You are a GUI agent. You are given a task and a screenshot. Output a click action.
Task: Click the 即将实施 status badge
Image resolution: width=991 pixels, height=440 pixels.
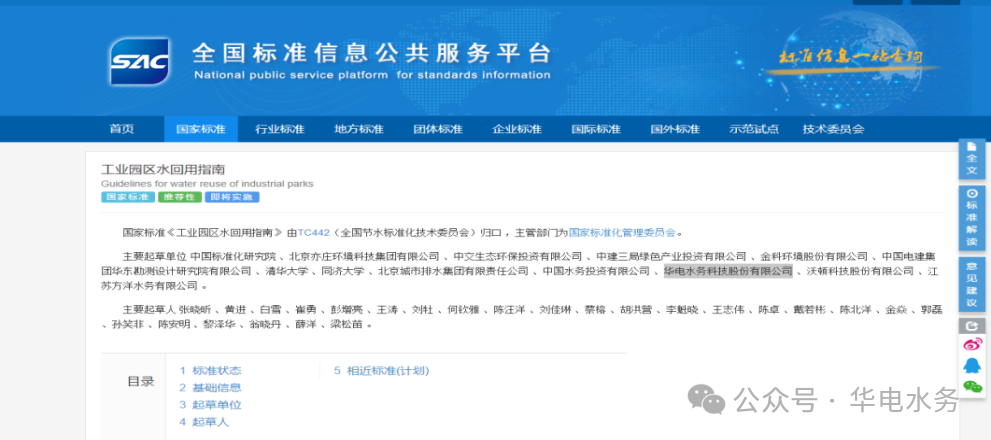click(232, 197)
